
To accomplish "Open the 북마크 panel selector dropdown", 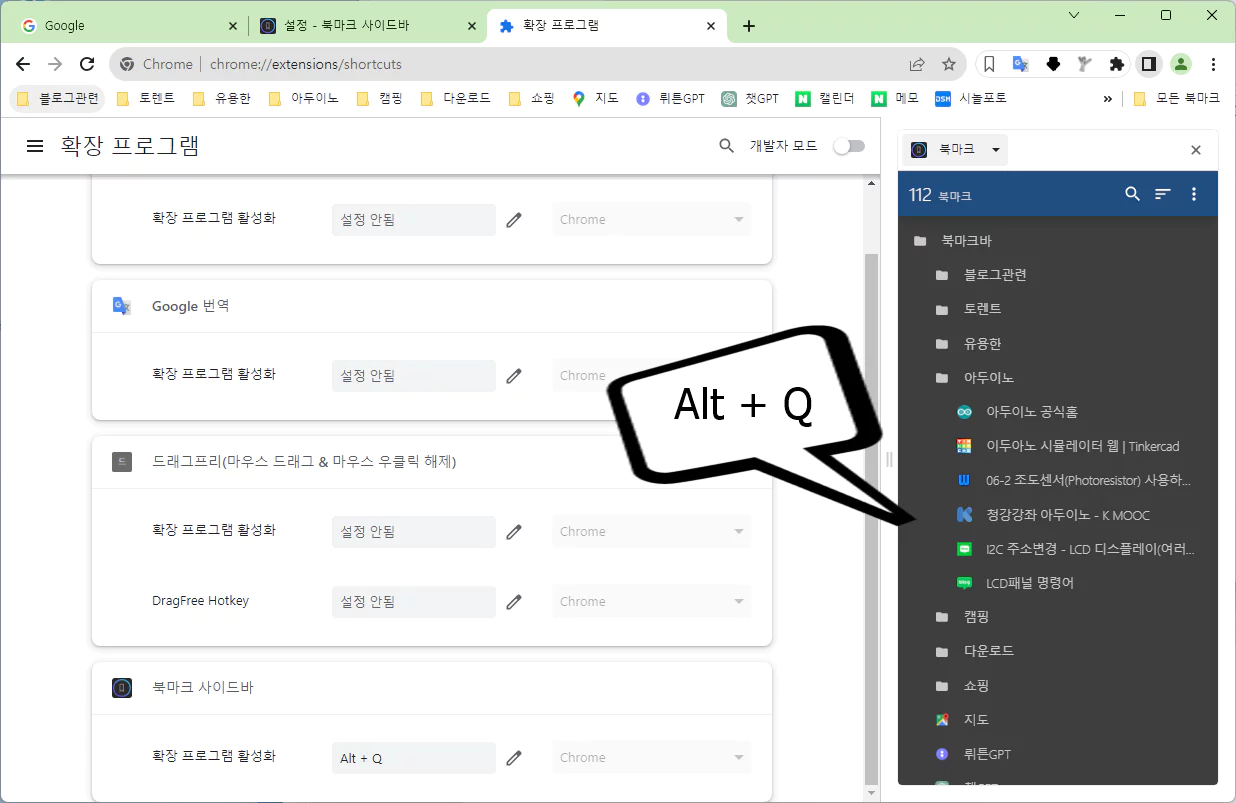I will (955, 150).
